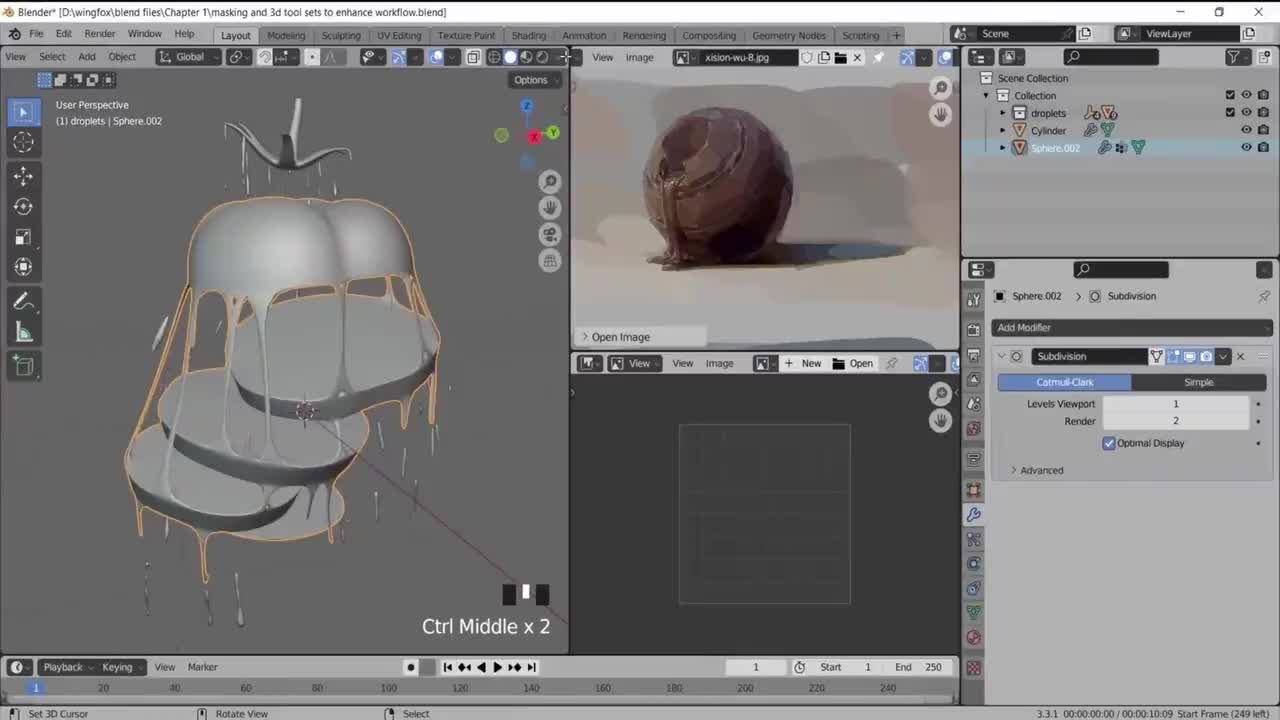Click Open Image button
This screenshot has width=1280, height=720.
[620, 337]
